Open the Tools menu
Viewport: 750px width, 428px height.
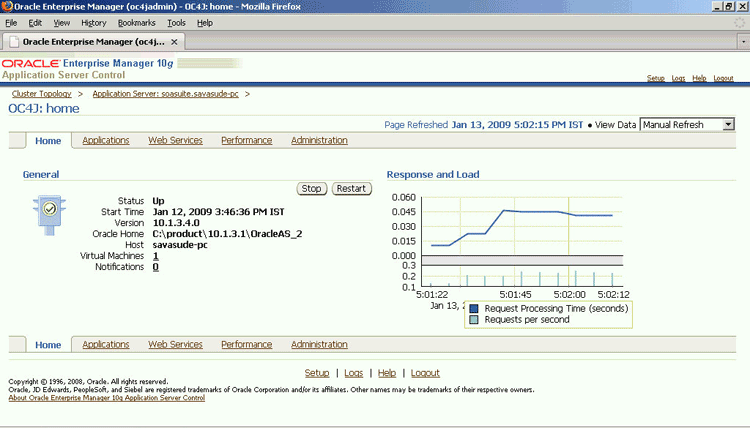[x=176, y=23]
